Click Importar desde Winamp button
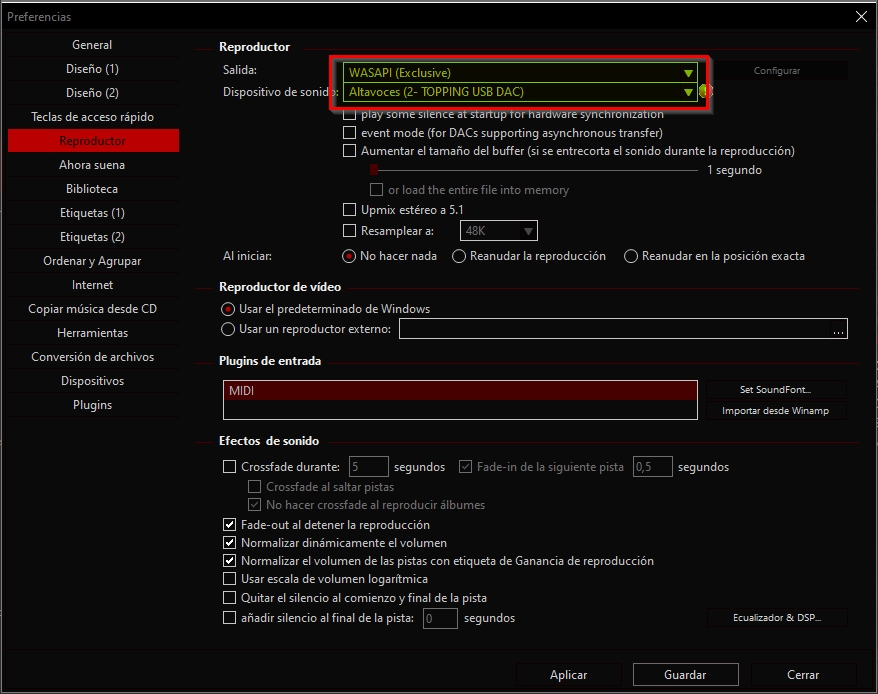Viewport: 878px width, 694px height. [776, 411]
